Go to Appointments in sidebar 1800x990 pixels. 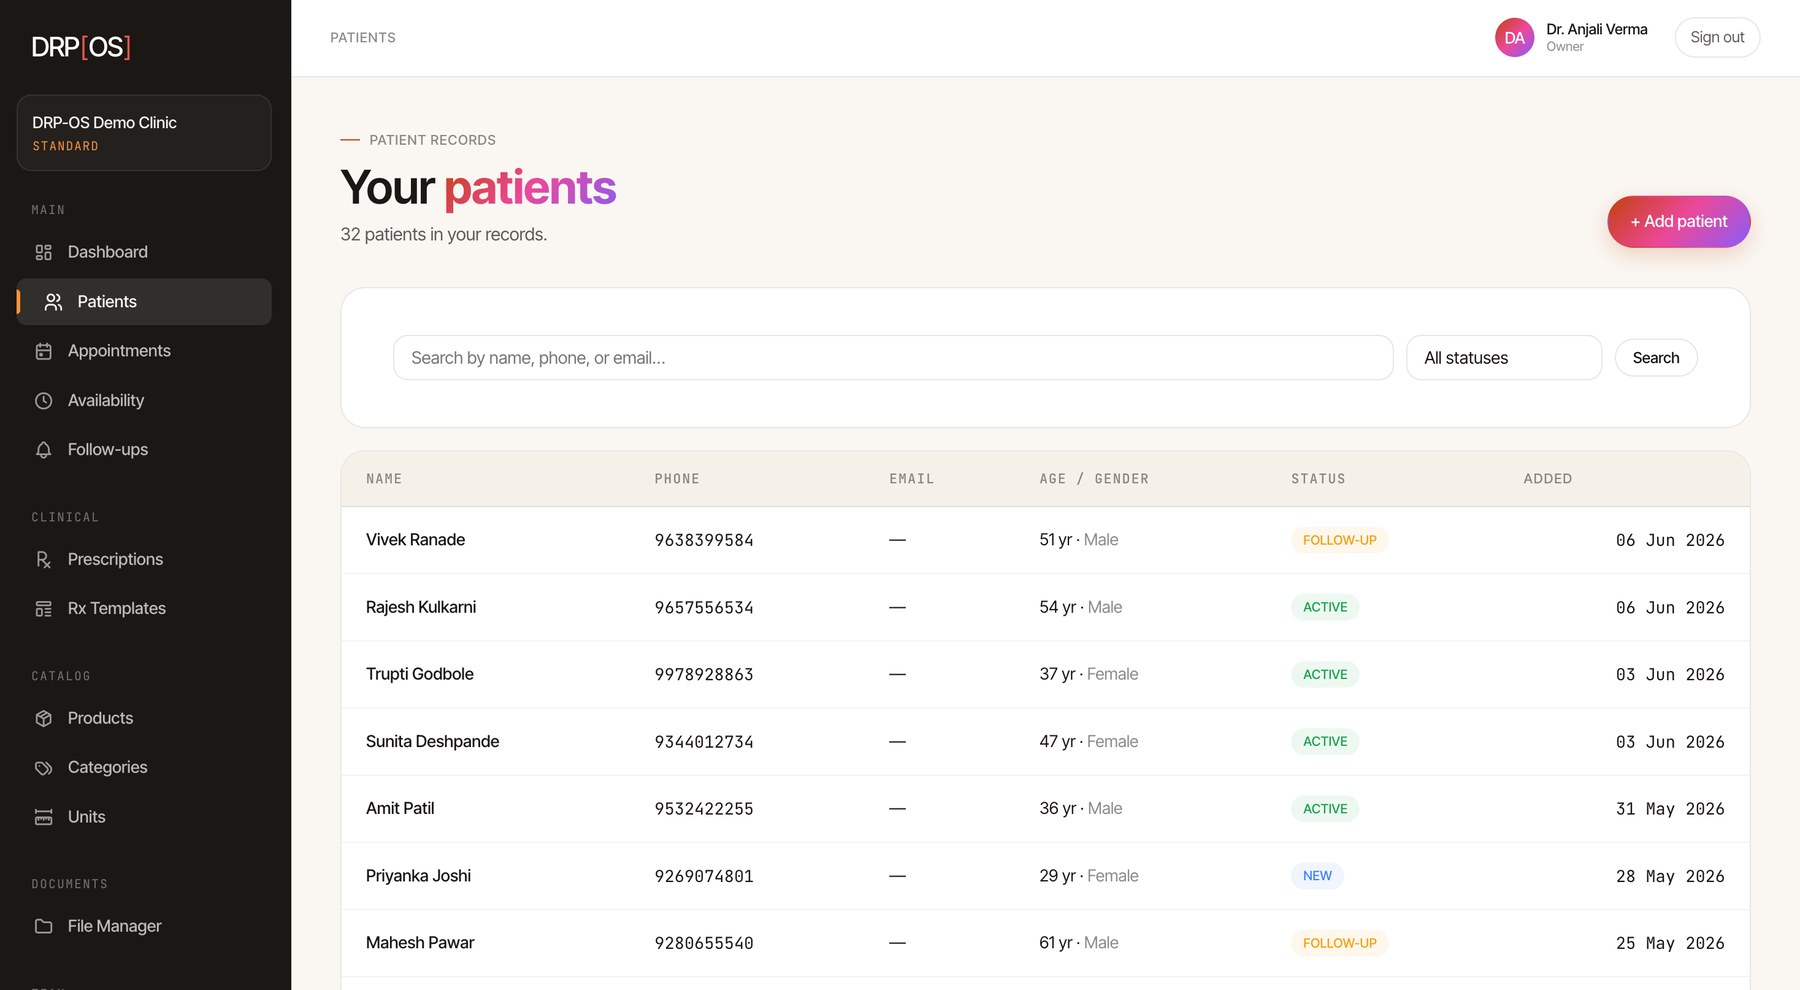[x=144, y=351]
